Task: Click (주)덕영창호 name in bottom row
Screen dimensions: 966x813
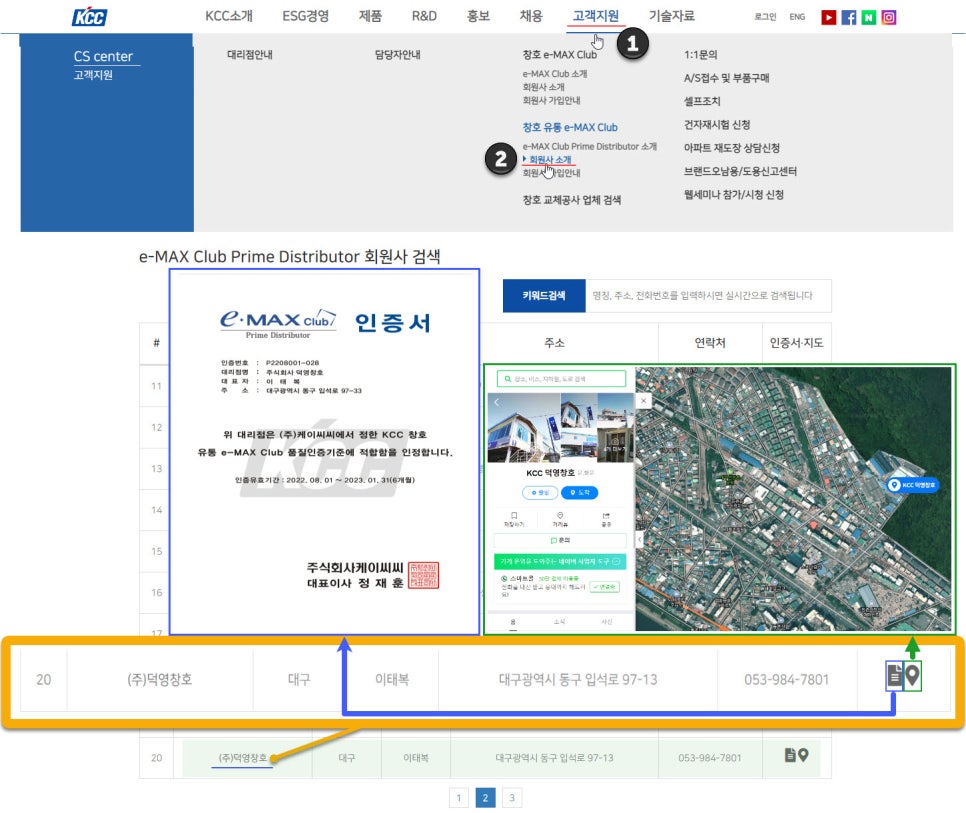Action: 243,758
